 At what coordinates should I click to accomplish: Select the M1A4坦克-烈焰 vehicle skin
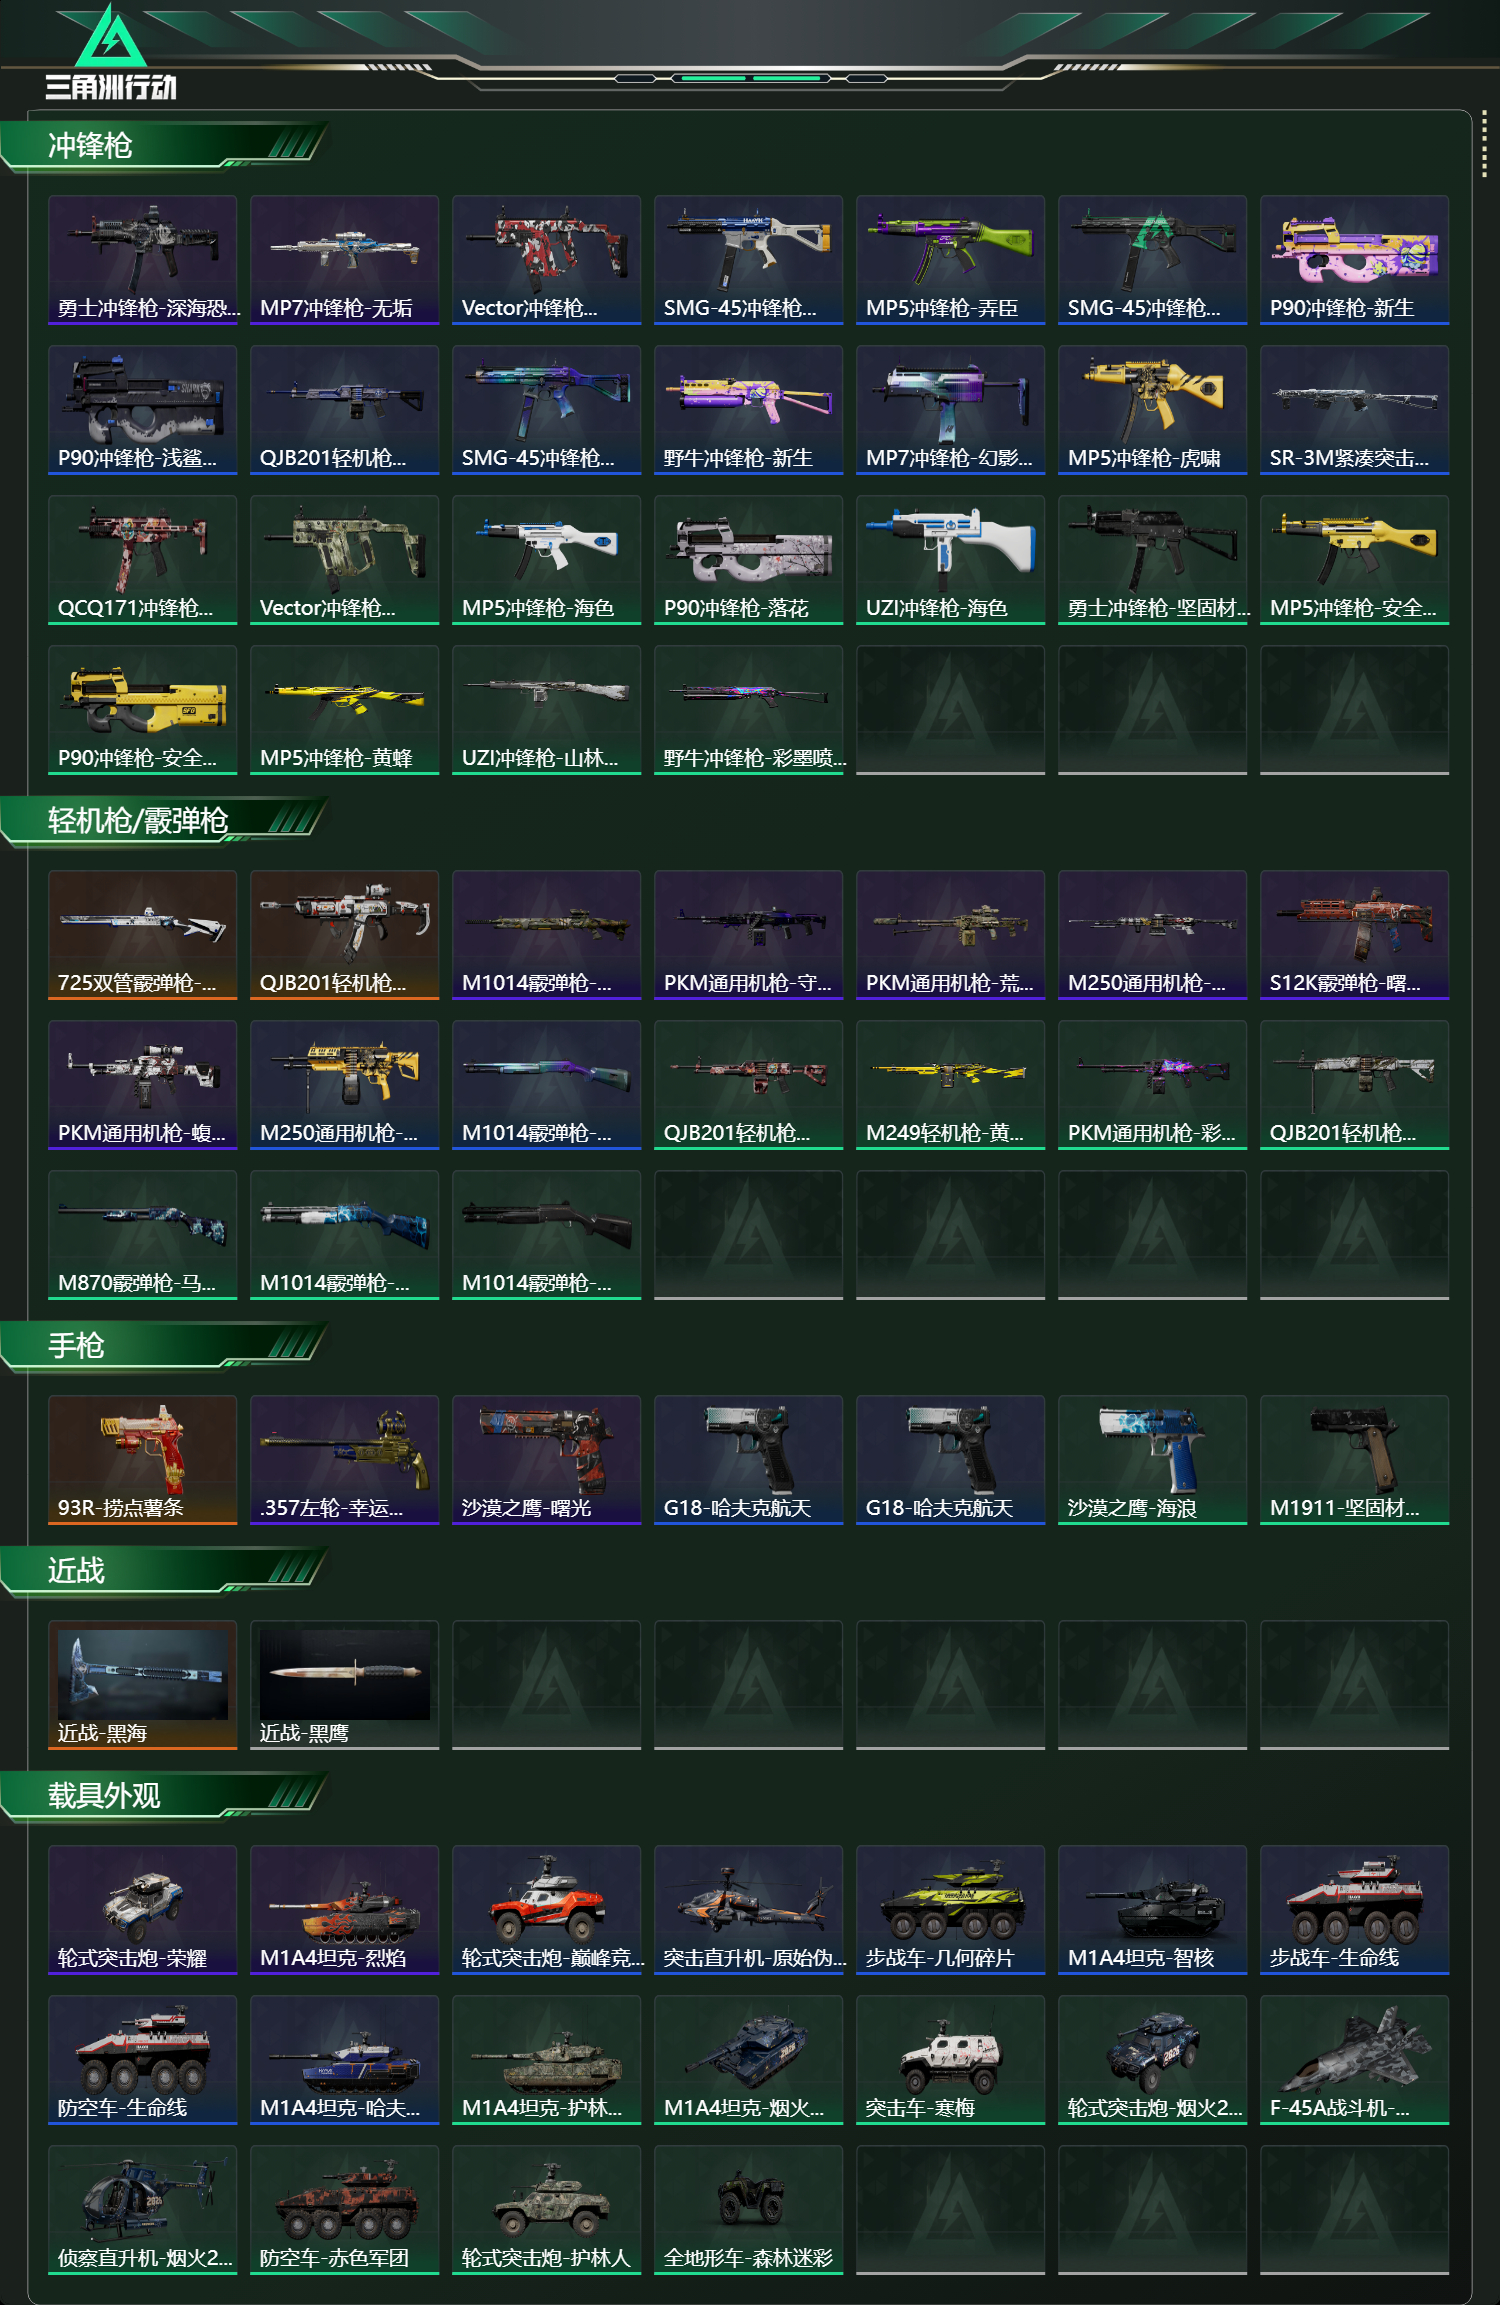[x=344, y=1910]
